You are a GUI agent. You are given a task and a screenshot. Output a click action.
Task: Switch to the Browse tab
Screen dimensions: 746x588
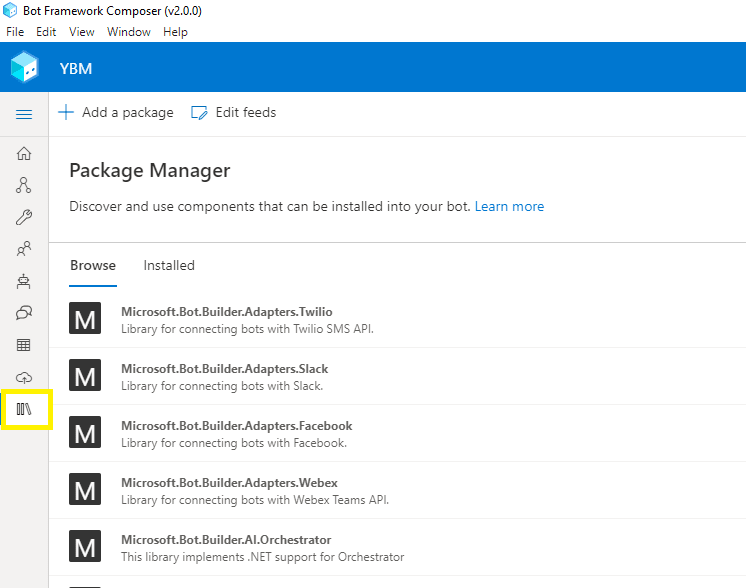[x=93, y=265]
